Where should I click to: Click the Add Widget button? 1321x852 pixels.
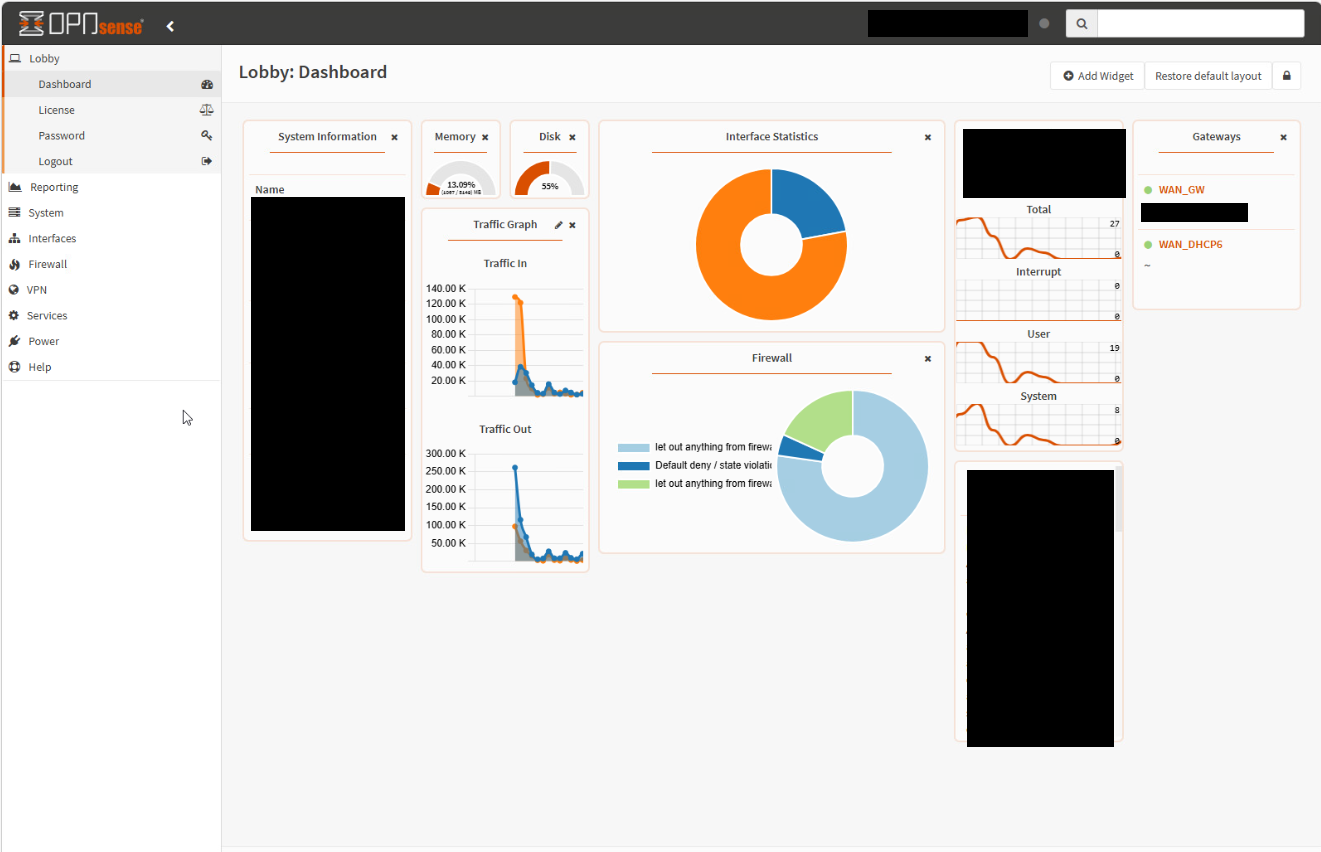click(1097, 76)
